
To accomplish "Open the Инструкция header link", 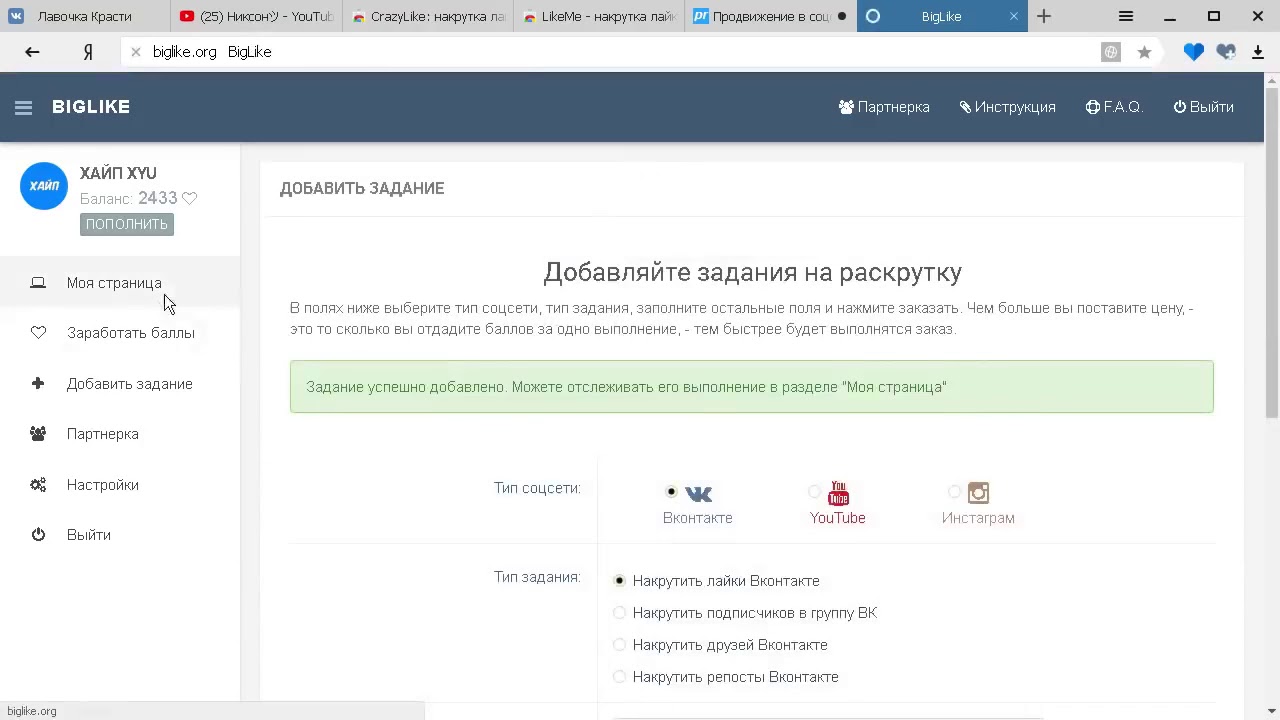I will (1008, 107).
